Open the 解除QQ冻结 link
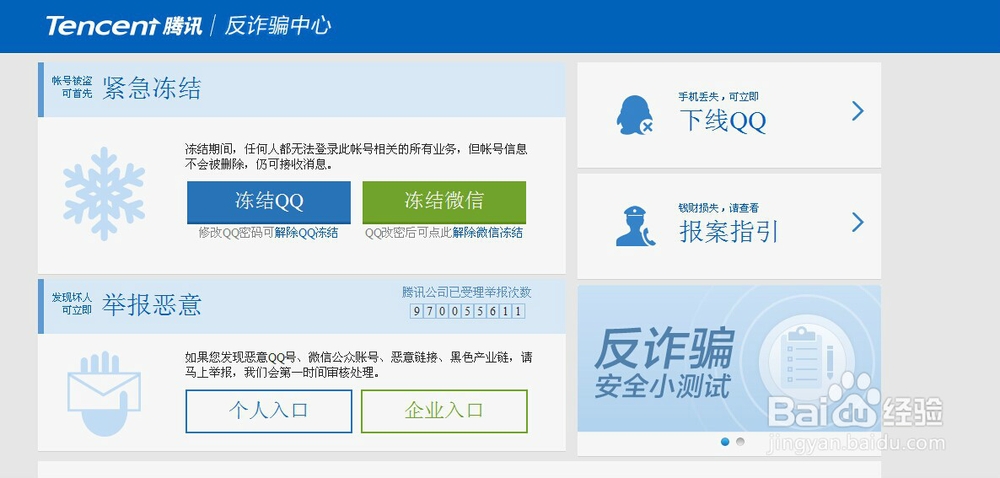The height and width of the screenshot is (478, 1000). pyautogui.click(x=306, y=233)
